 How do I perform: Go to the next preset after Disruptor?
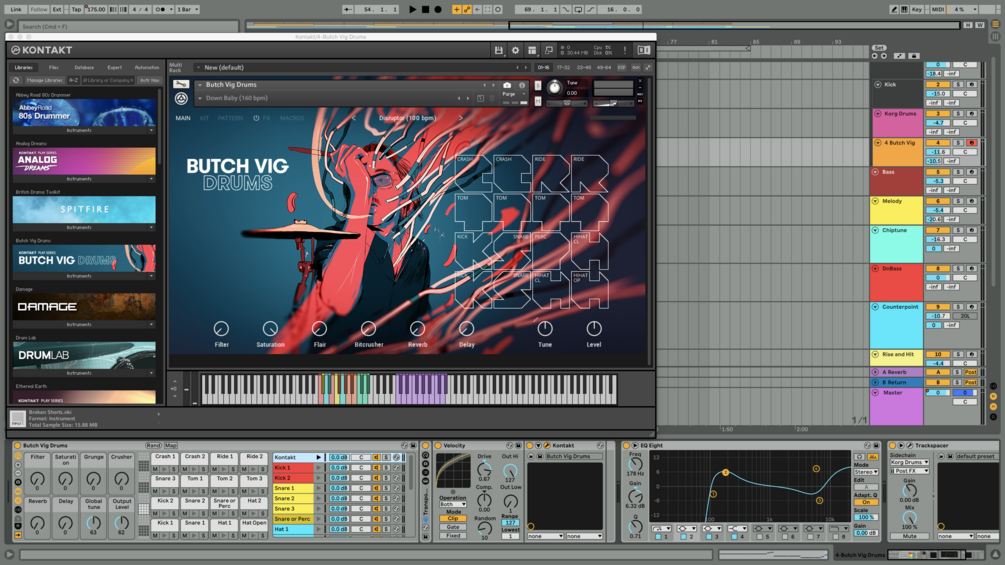(x=460, y=118)
